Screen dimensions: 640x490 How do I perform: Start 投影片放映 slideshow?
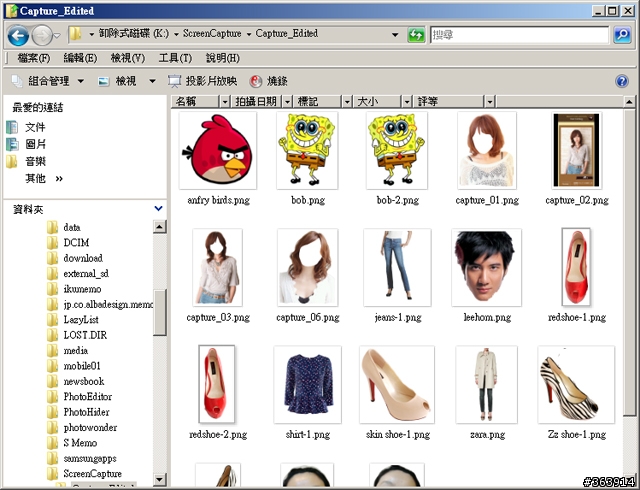pyautogui.click(x=202, y=81)
